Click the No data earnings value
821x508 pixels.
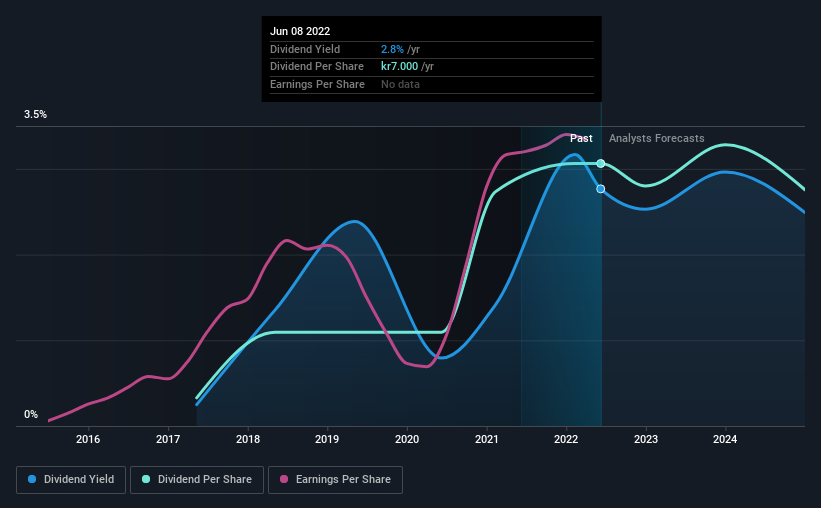click(x=400, y=84)
